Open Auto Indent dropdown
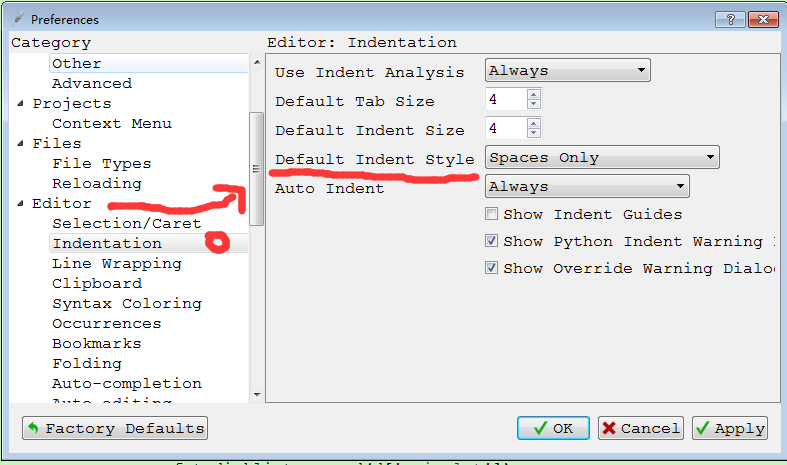This screenshot has width=787, height=465. [587, 187]
